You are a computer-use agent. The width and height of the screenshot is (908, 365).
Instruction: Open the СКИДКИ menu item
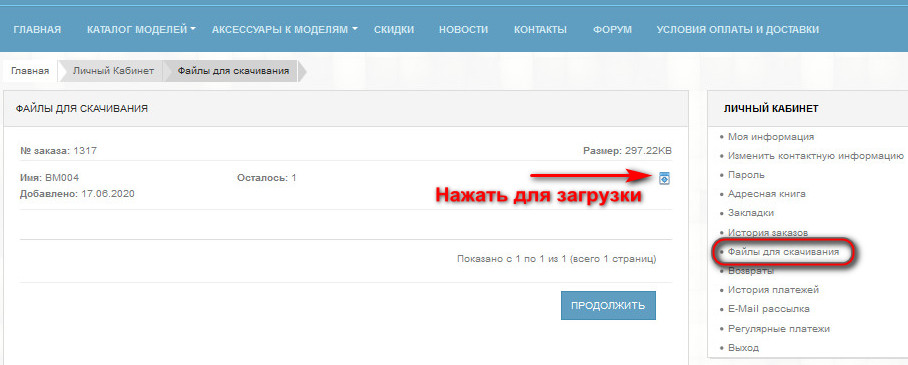[x=394, y=30]
